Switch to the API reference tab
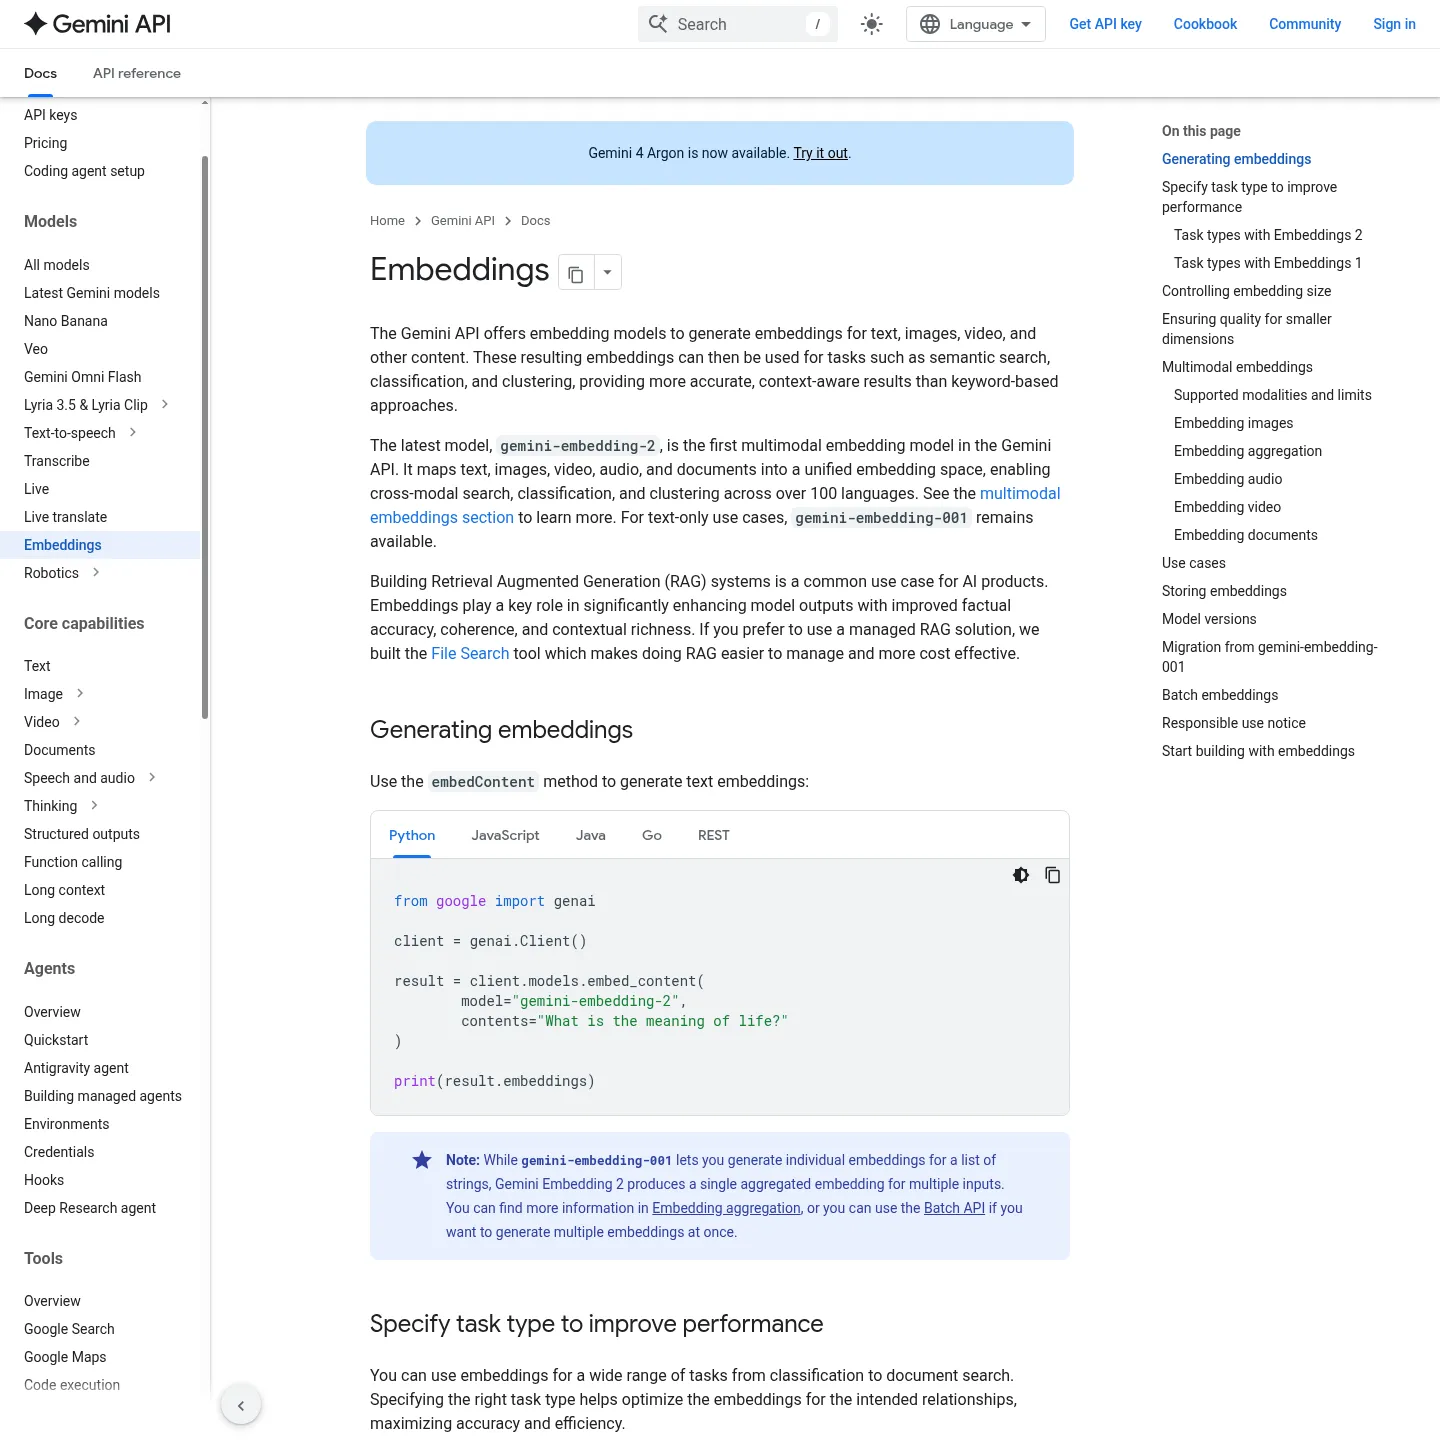This screenshot has width=1440, height=1440. pyautogui.click(x=137, y=73)
